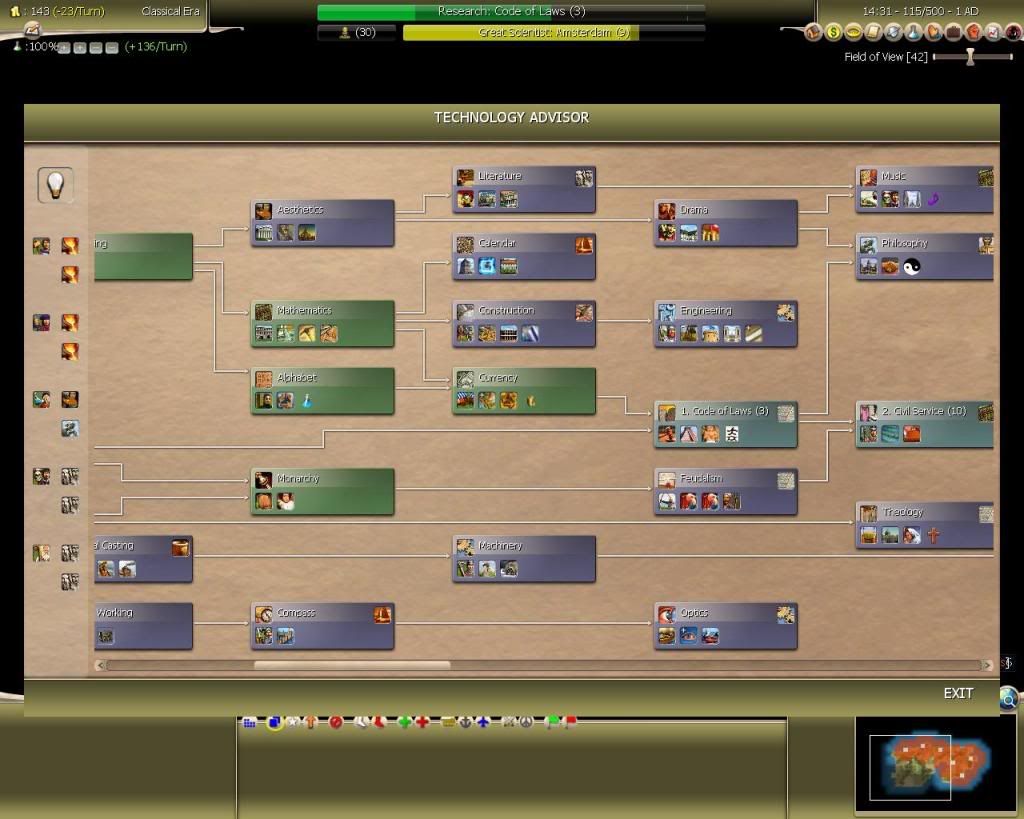Click the Calendar tech portrait icon
Image resolution: width=1024 pixels, height=819 pixels.
click(x=465, y=244)
